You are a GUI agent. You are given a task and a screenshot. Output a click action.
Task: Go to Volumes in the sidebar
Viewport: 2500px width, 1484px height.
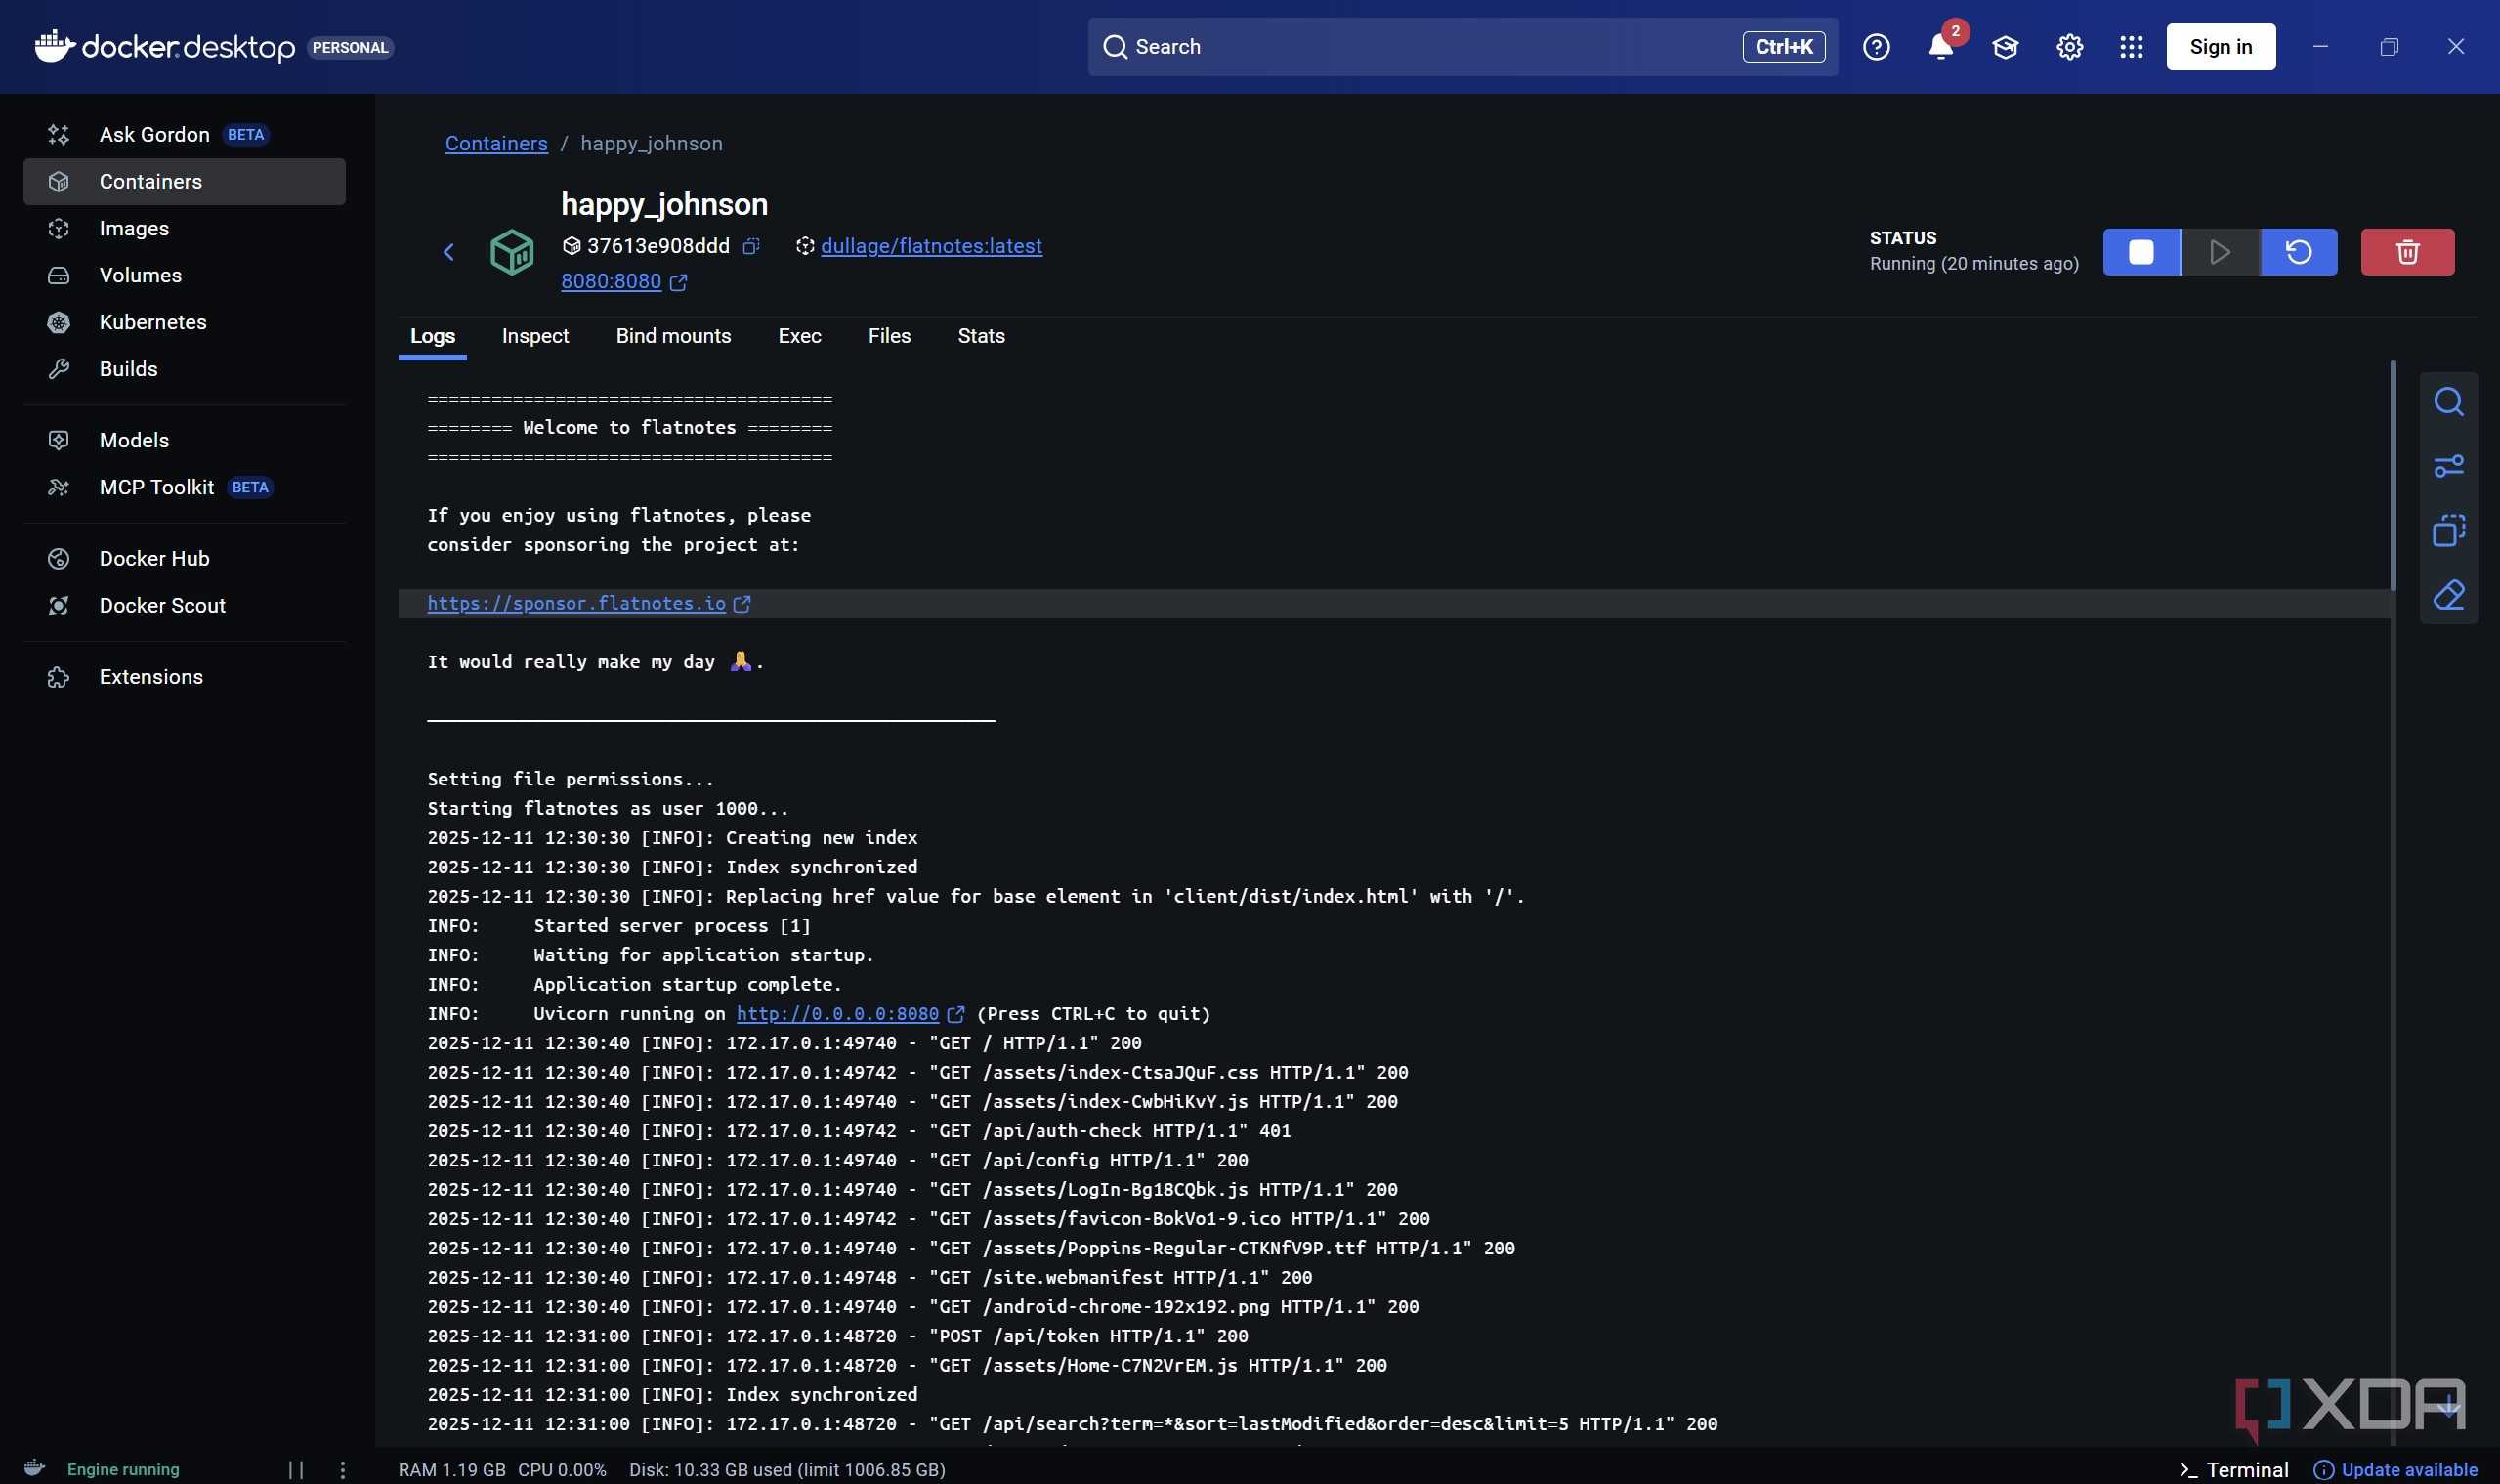click(184, 275)
